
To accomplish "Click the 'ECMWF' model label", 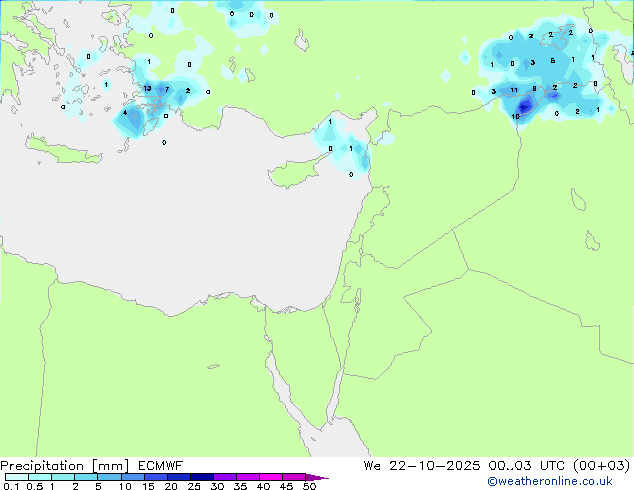I will (x=161, y=466).
